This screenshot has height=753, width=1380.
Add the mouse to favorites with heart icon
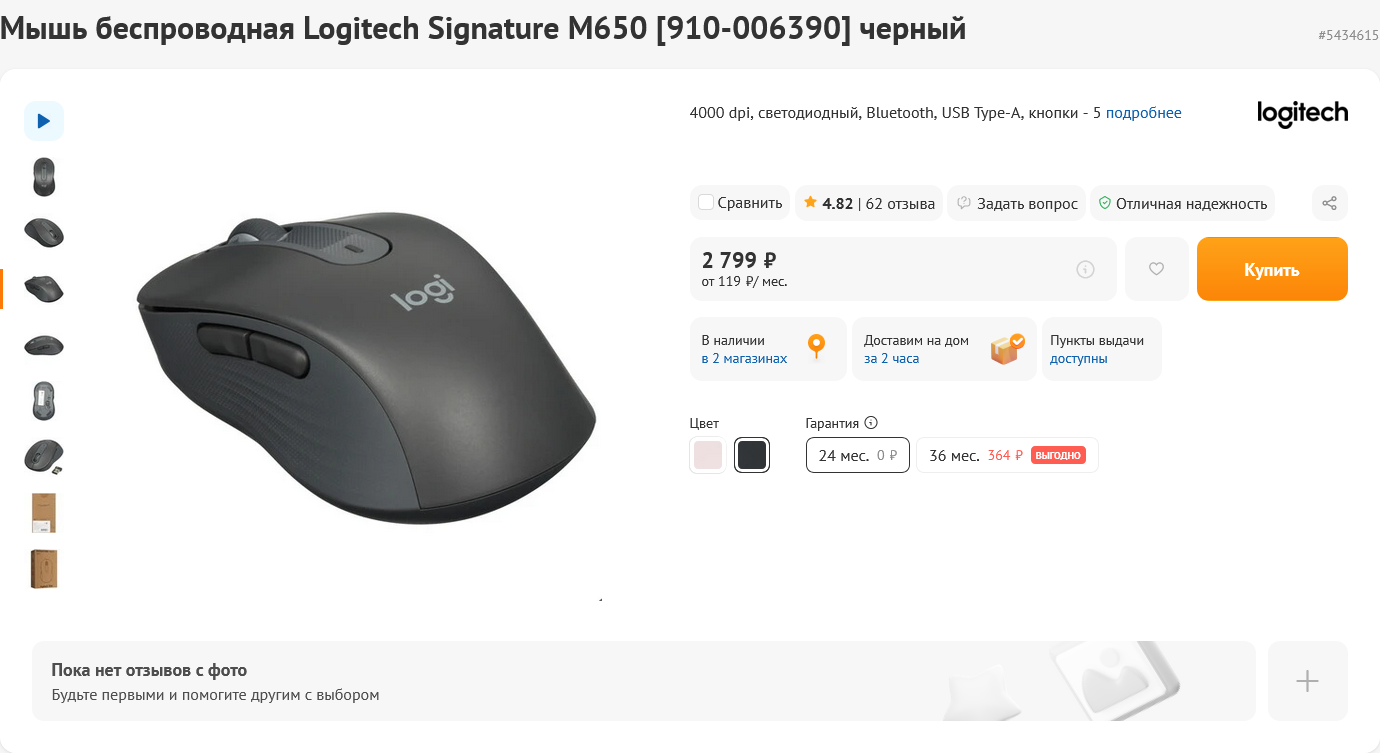tap(1157, 269)
